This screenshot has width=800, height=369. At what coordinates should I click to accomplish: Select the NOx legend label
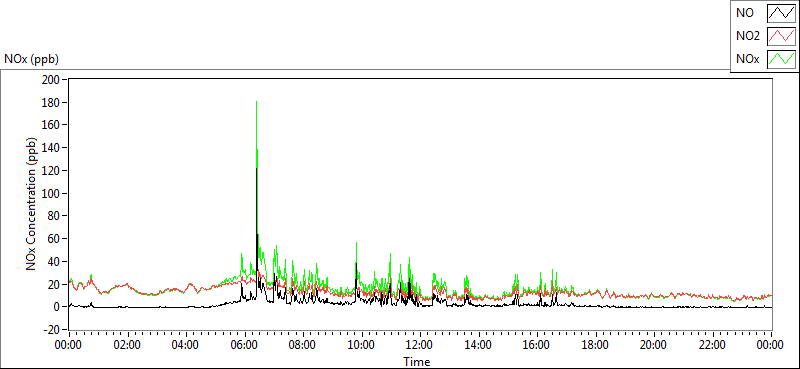(x=748, y=59)
